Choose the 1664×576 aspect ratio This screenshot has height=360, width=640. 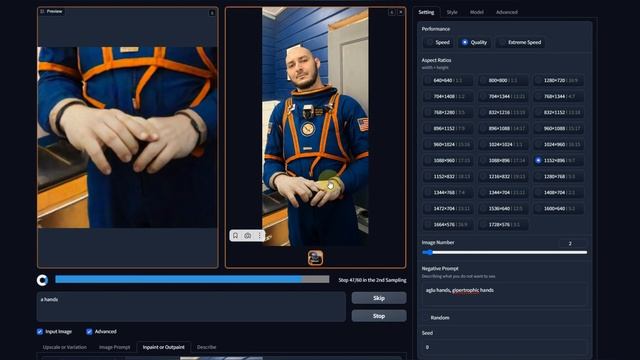pos(448,224)
